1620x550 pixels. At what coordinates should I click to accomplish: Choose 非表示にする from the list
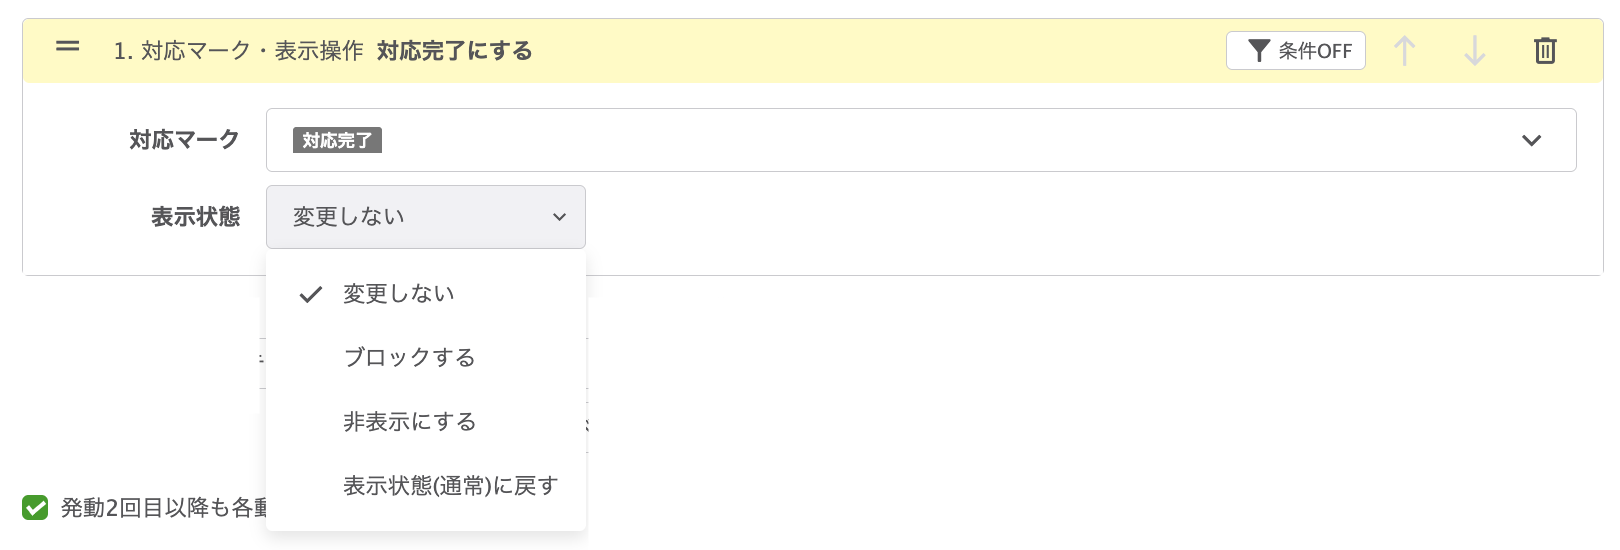(x=409, y=422)
